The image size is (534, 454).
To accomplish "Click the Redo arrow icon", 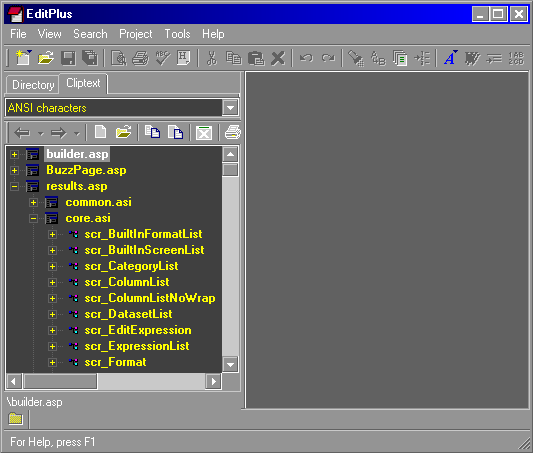I will click(328, 58).
